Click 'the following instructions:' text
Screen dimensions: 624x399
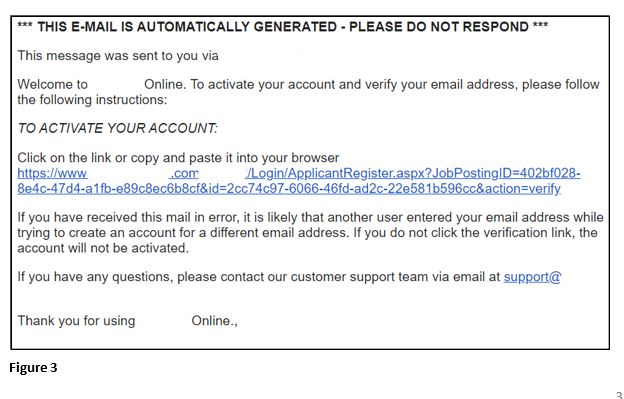click(x=92, y=99)
